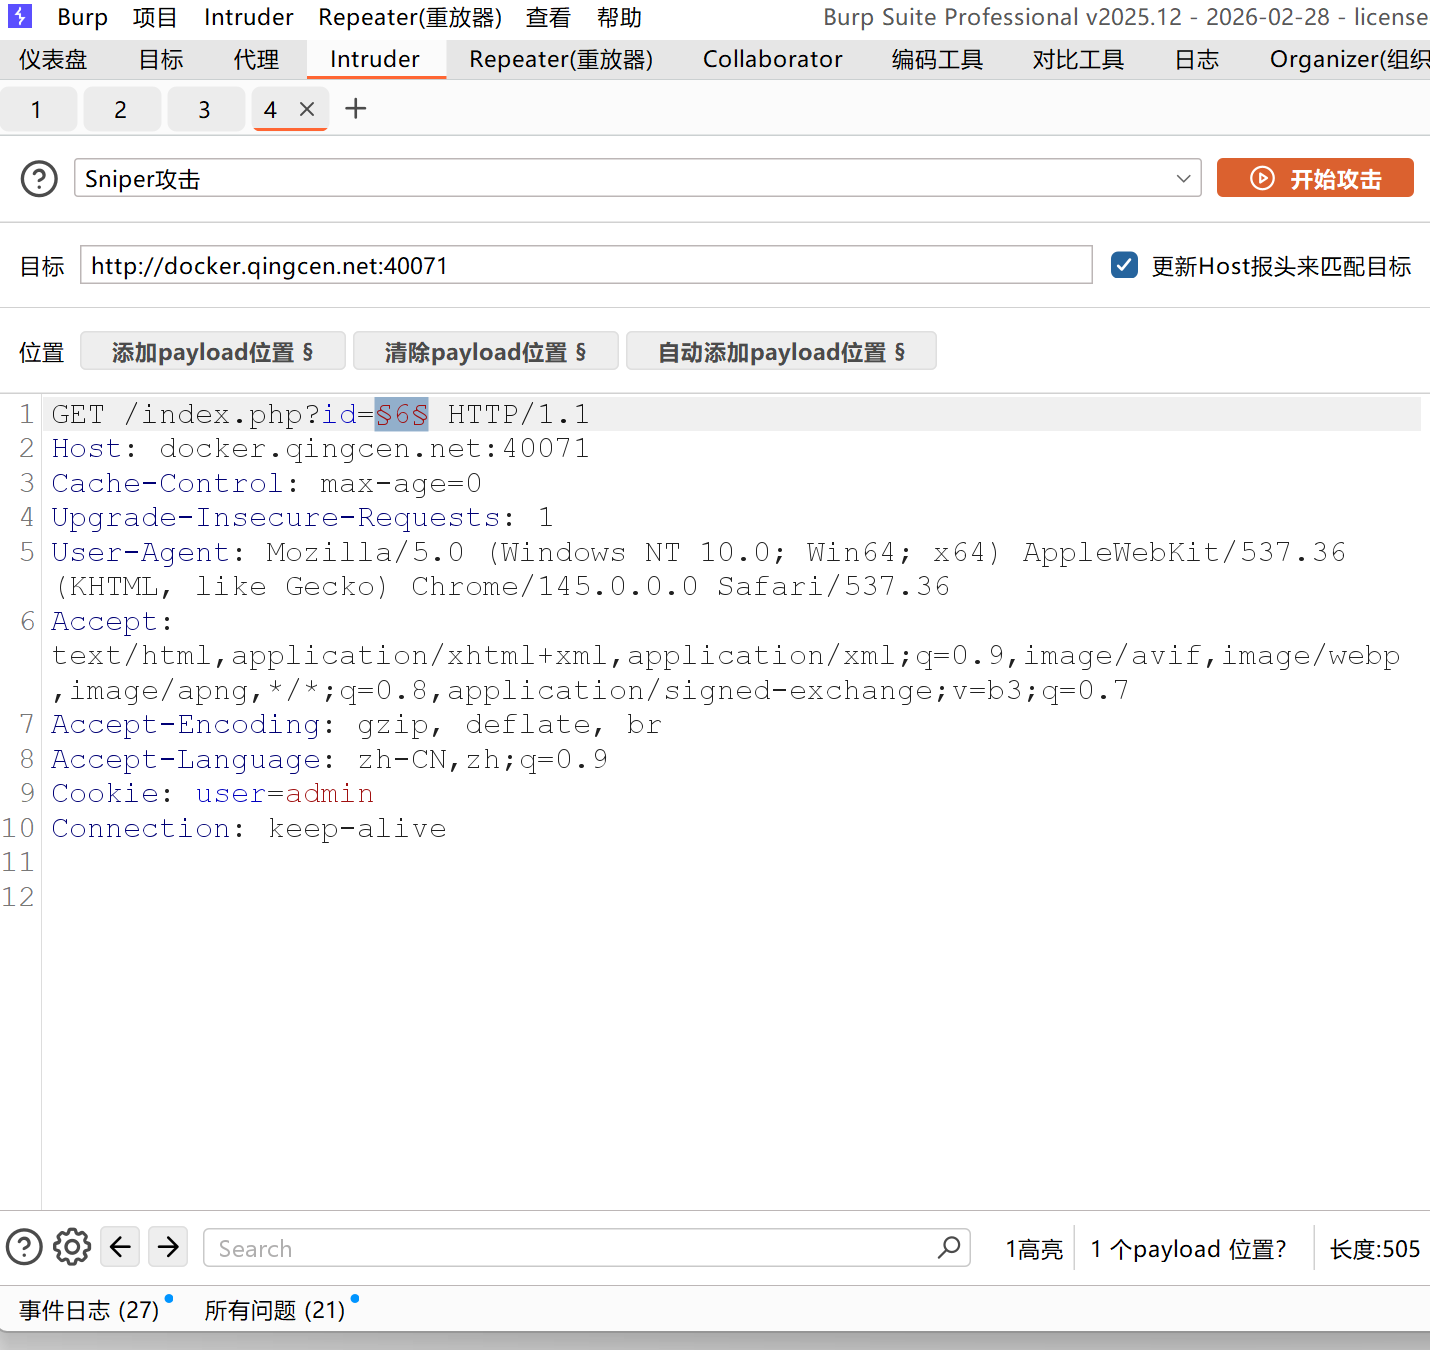Click Cookie value admin in request
1430x1350 pixels.
pyautogui.click(x=330, y=793)
